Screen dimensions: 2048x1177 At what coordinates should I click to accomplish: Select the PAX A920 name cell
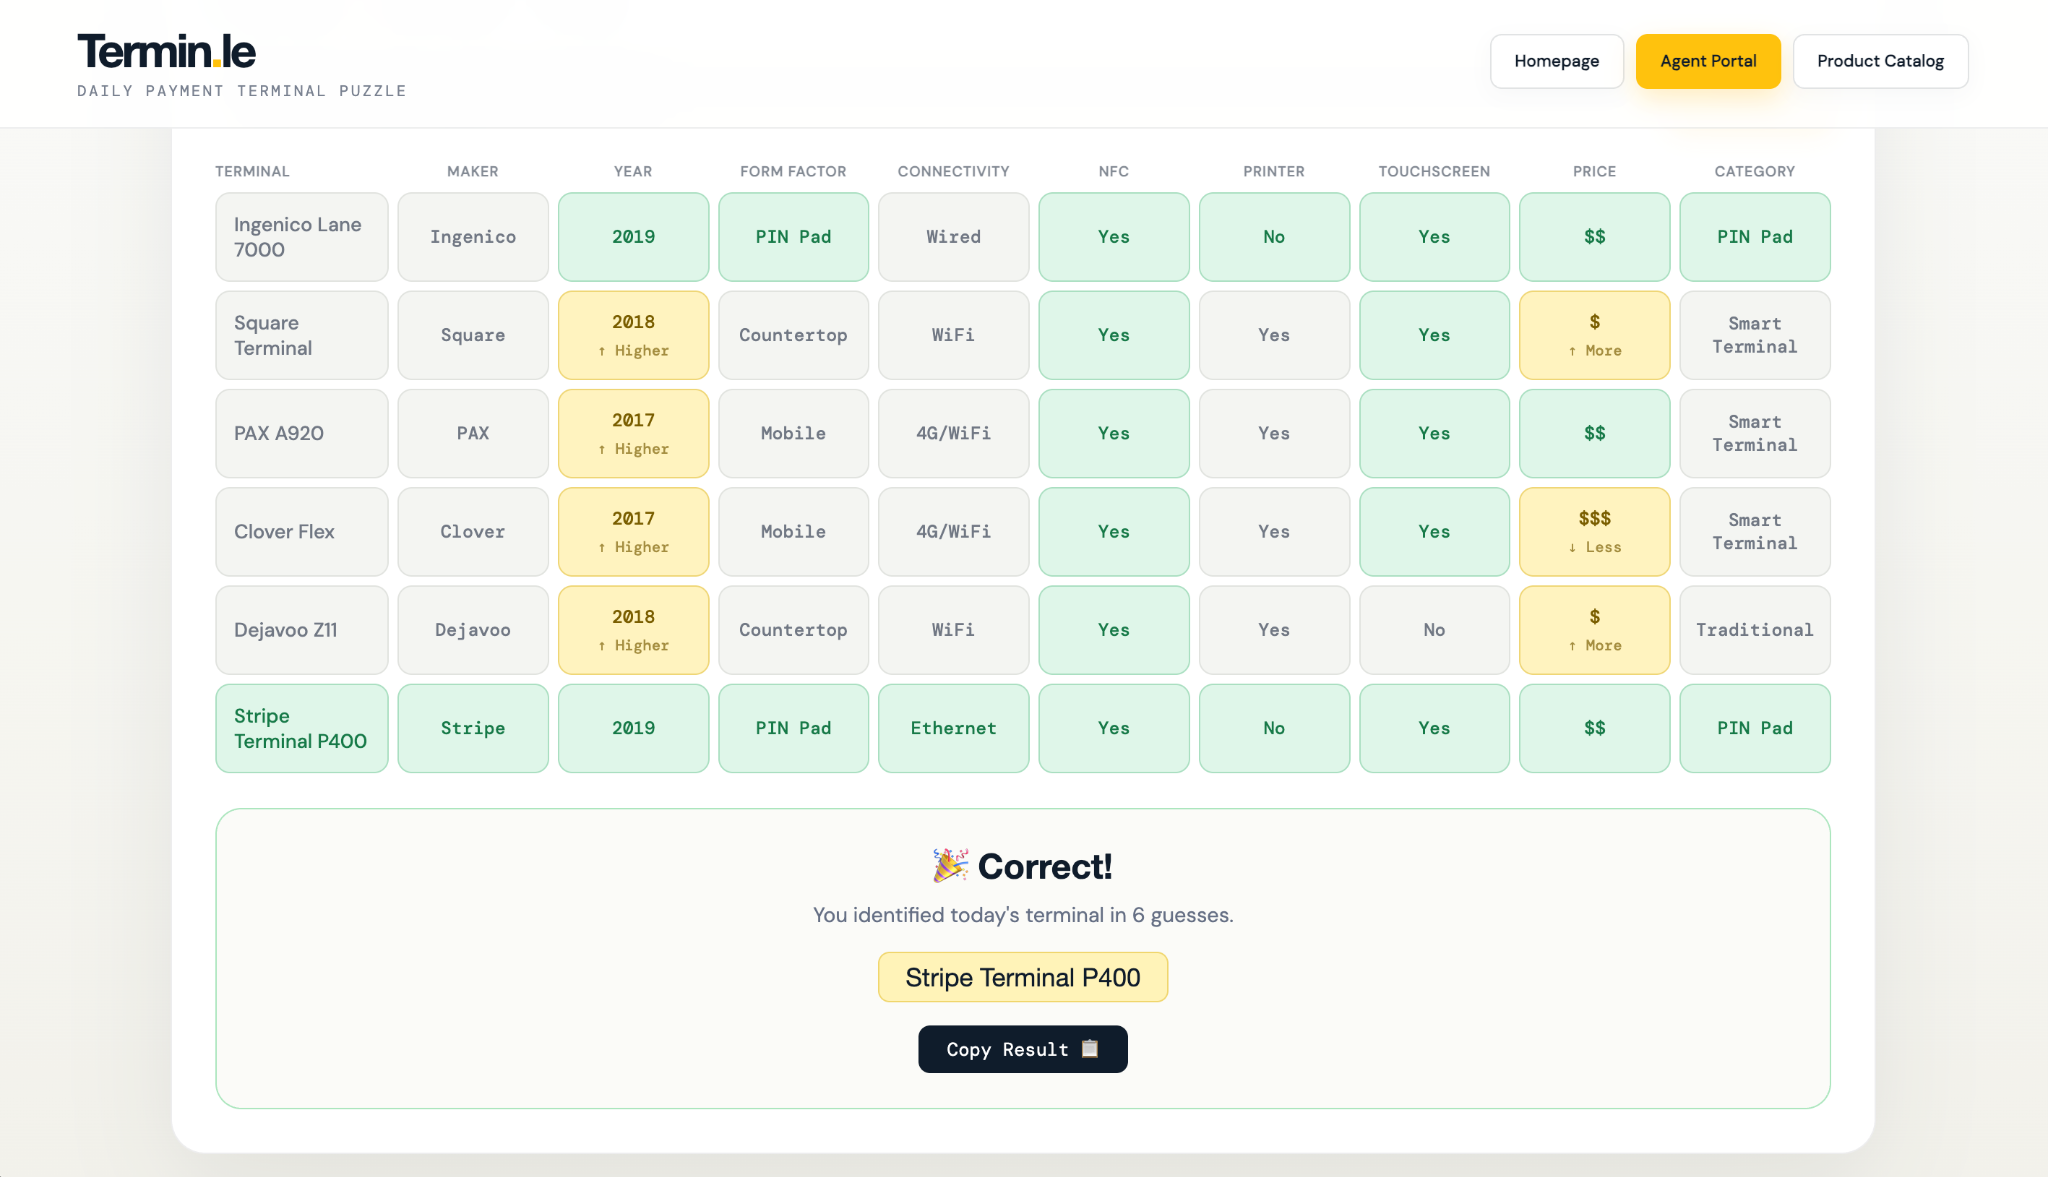point(301,433)
